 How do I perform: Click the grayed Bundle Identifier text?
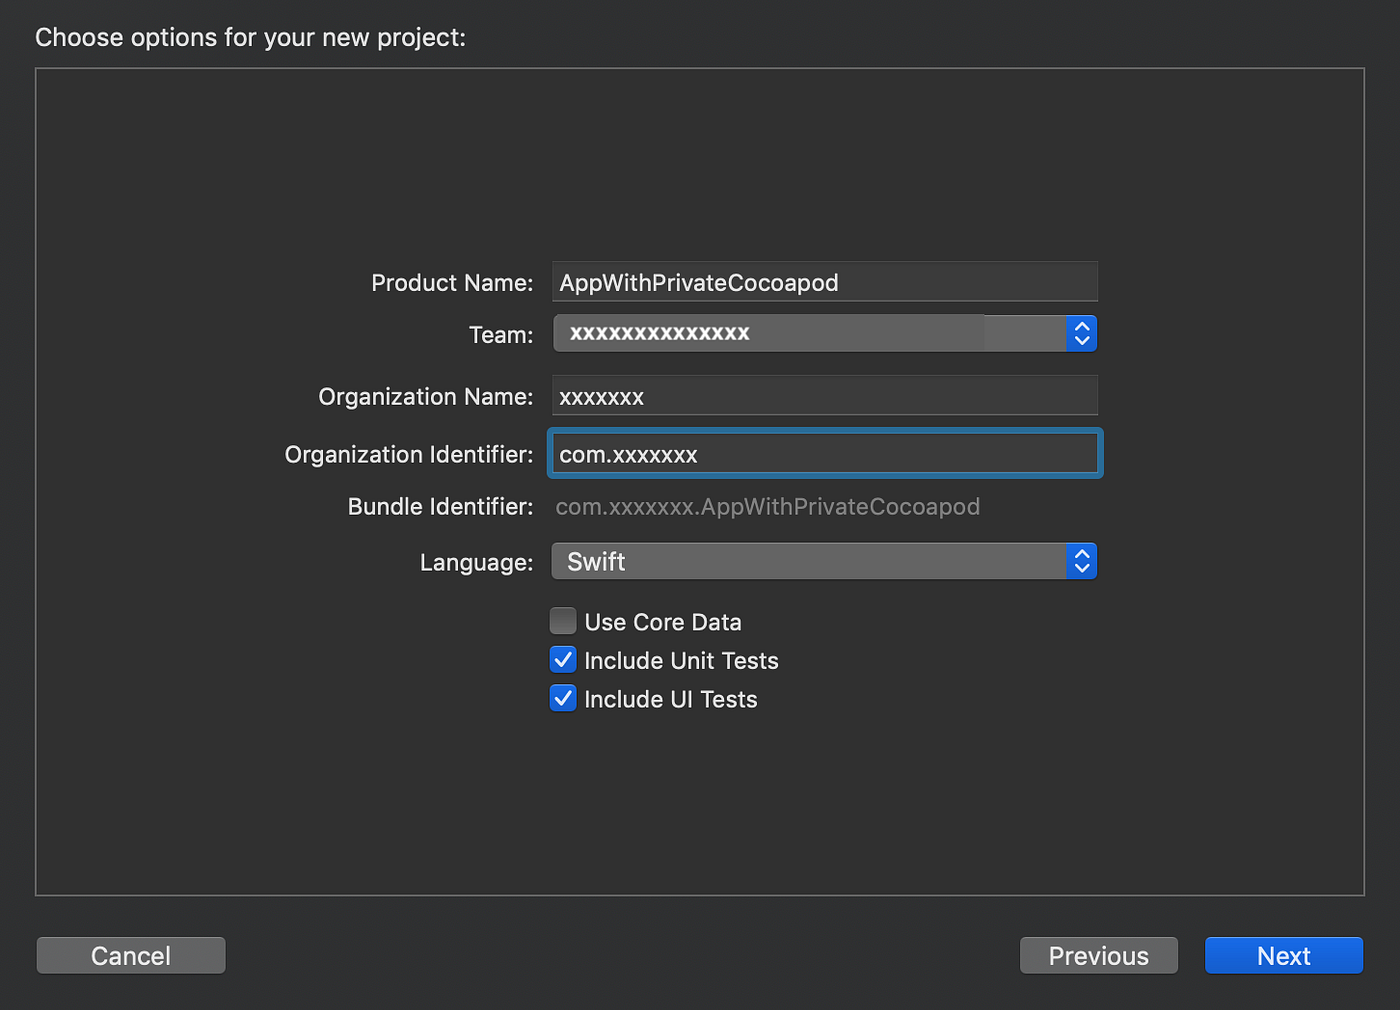click(x=767, y=506)
